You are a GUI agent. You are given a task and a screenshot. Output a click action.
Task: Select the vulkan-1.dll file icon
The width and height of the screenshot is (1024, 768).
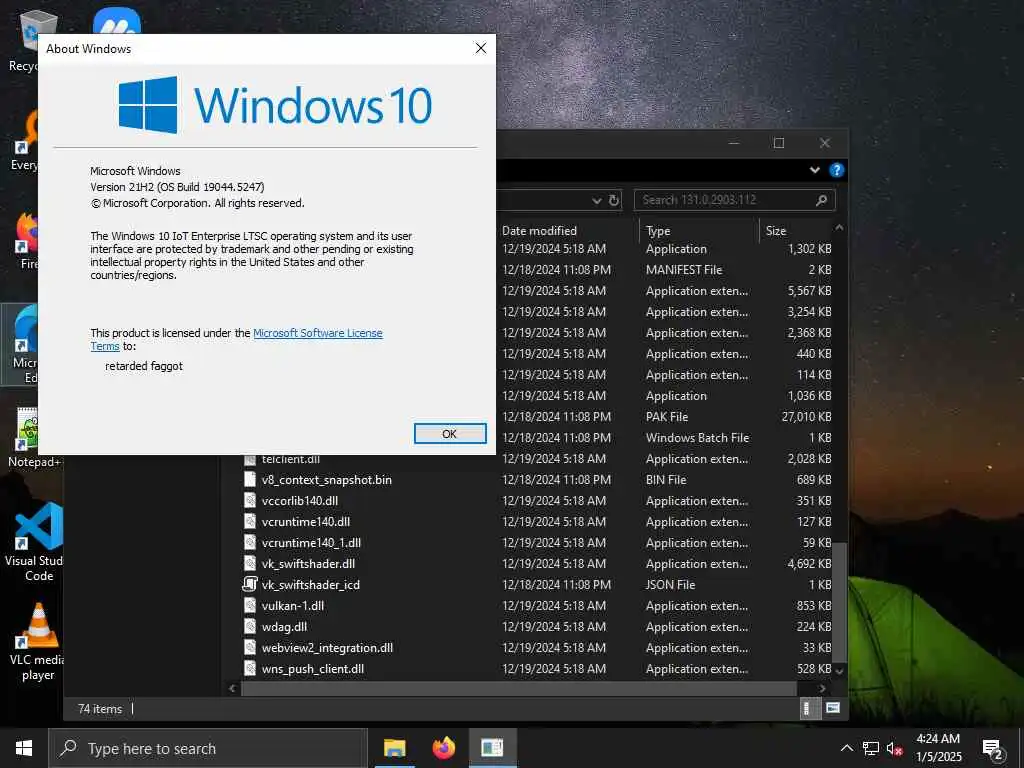pos(249,605)
